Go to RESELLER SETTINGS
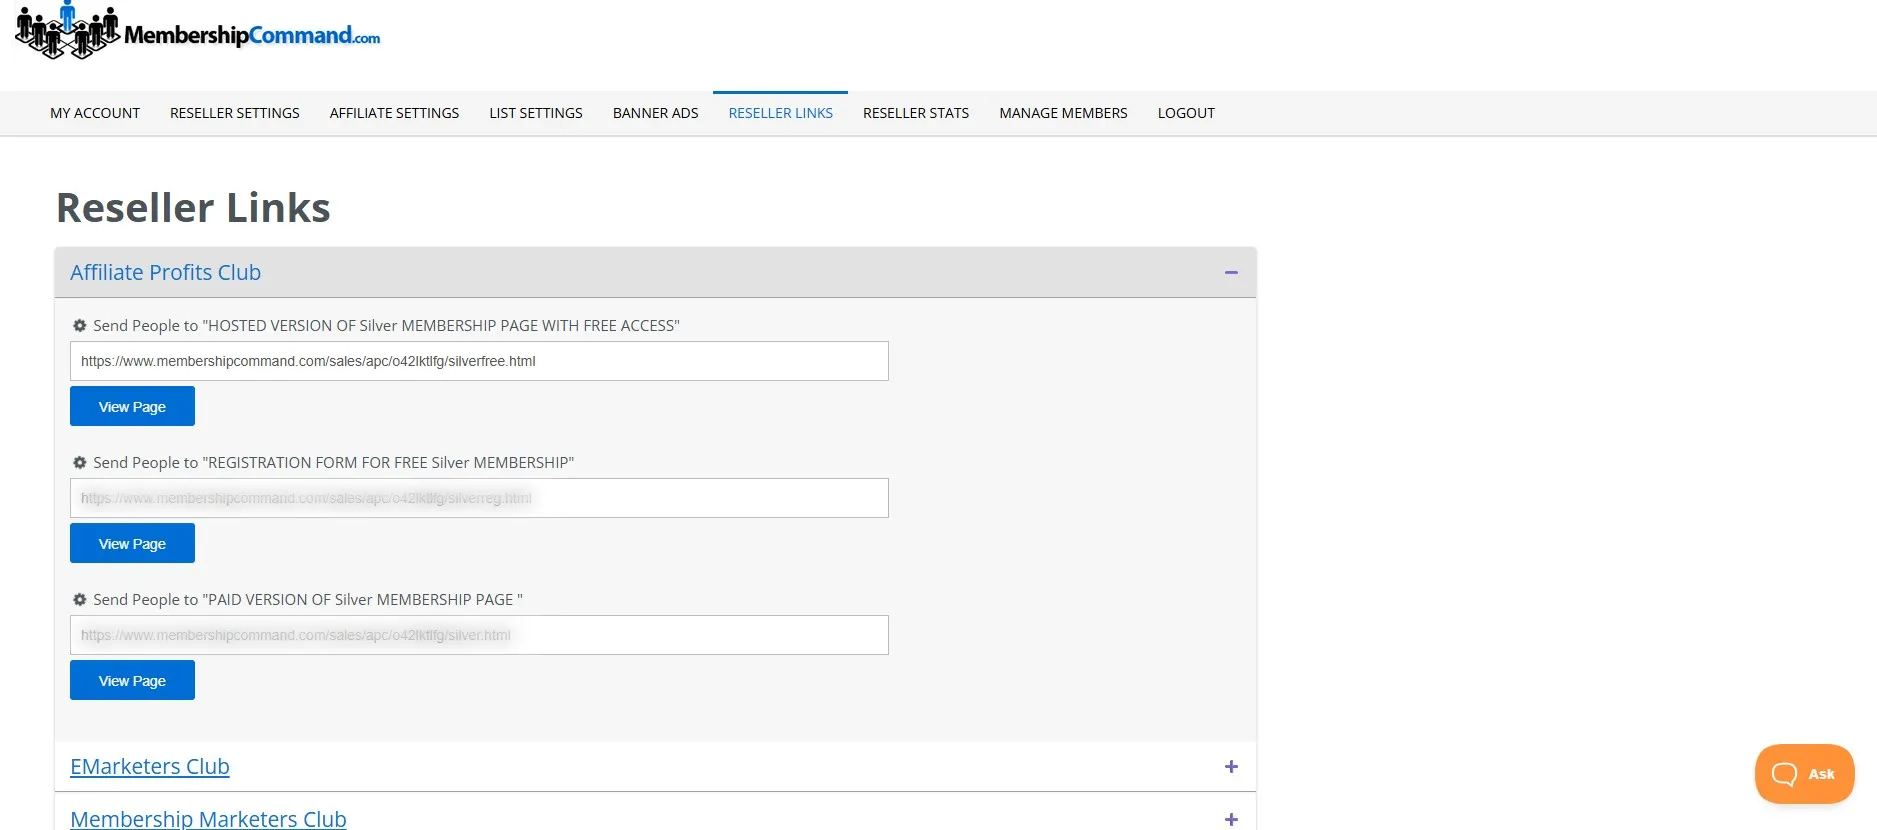This screenshot has height=830, width=1877. (235, 113)
